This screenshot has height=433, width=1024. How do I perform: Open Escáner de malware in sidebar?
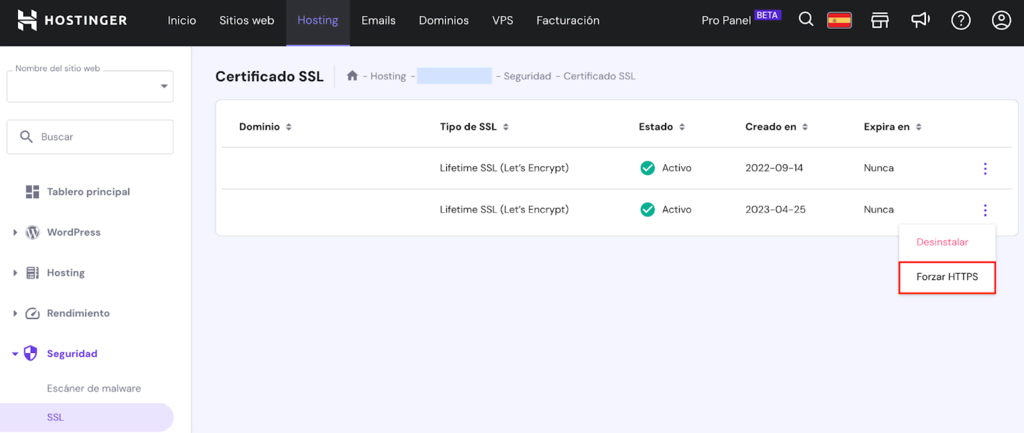(94, 388)
